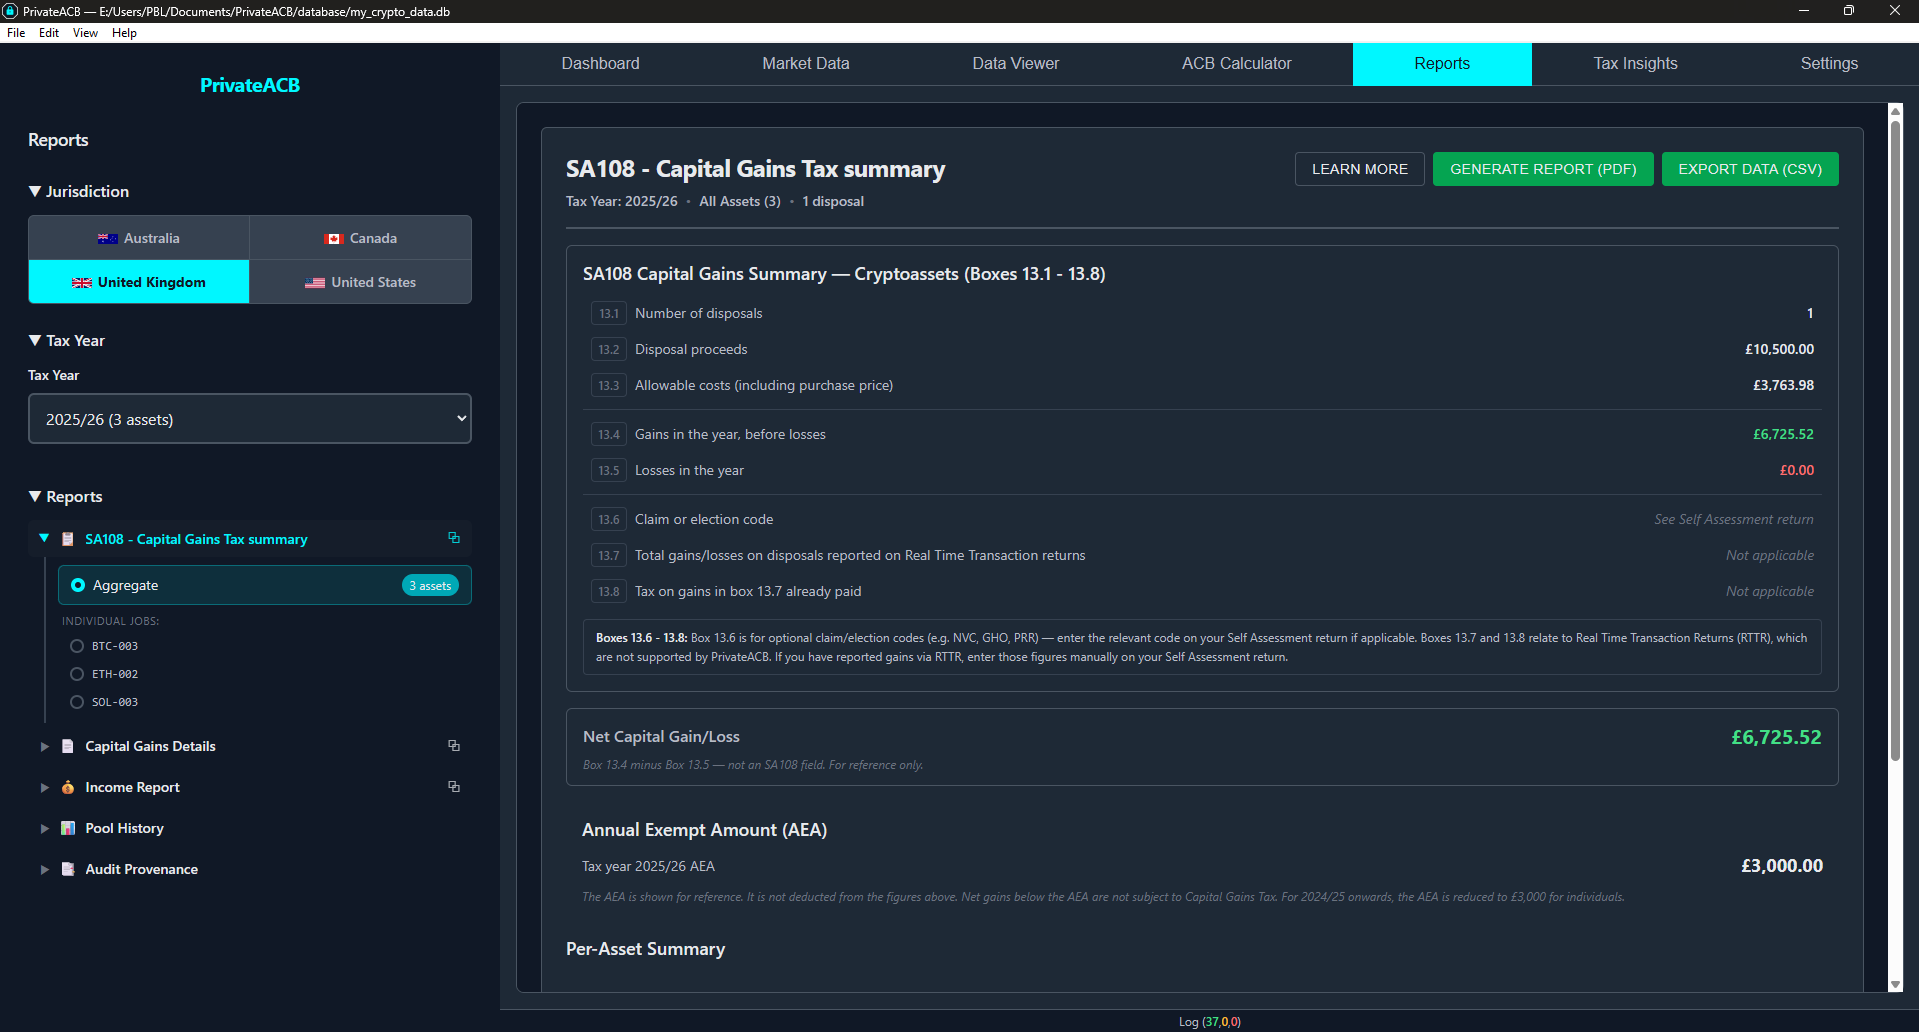
Task: Expand the Pool History report section
Action: (44, 828)
